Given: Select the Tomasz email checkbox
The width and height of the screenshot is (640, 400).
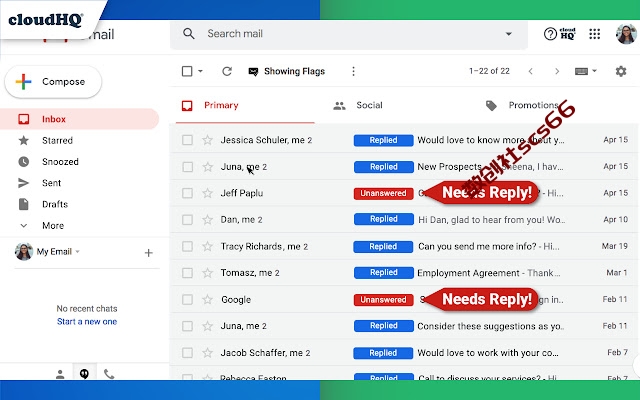Looking at the screenshot, I should (187, 273).
